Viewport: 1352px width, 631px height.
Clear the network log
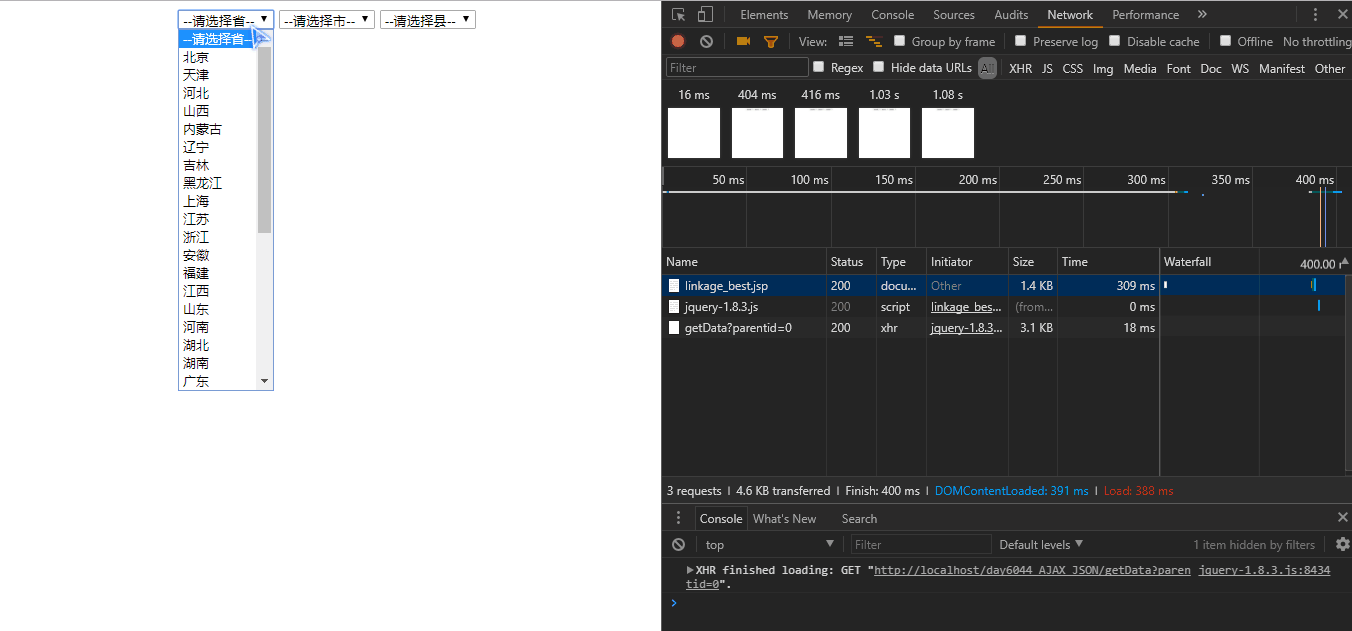tap(707, 41)
